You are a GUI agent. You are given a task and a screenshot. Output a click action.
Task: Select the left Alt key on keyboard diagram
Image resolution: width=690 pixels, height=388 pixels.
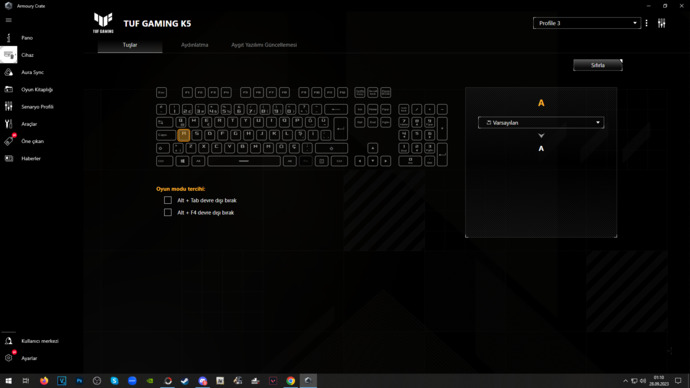coord(198,161)
